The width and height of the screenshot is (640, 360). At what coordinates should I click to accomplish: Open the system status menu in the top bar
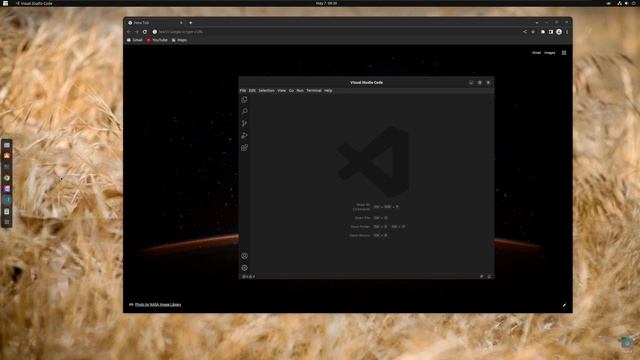coord(627,3)
